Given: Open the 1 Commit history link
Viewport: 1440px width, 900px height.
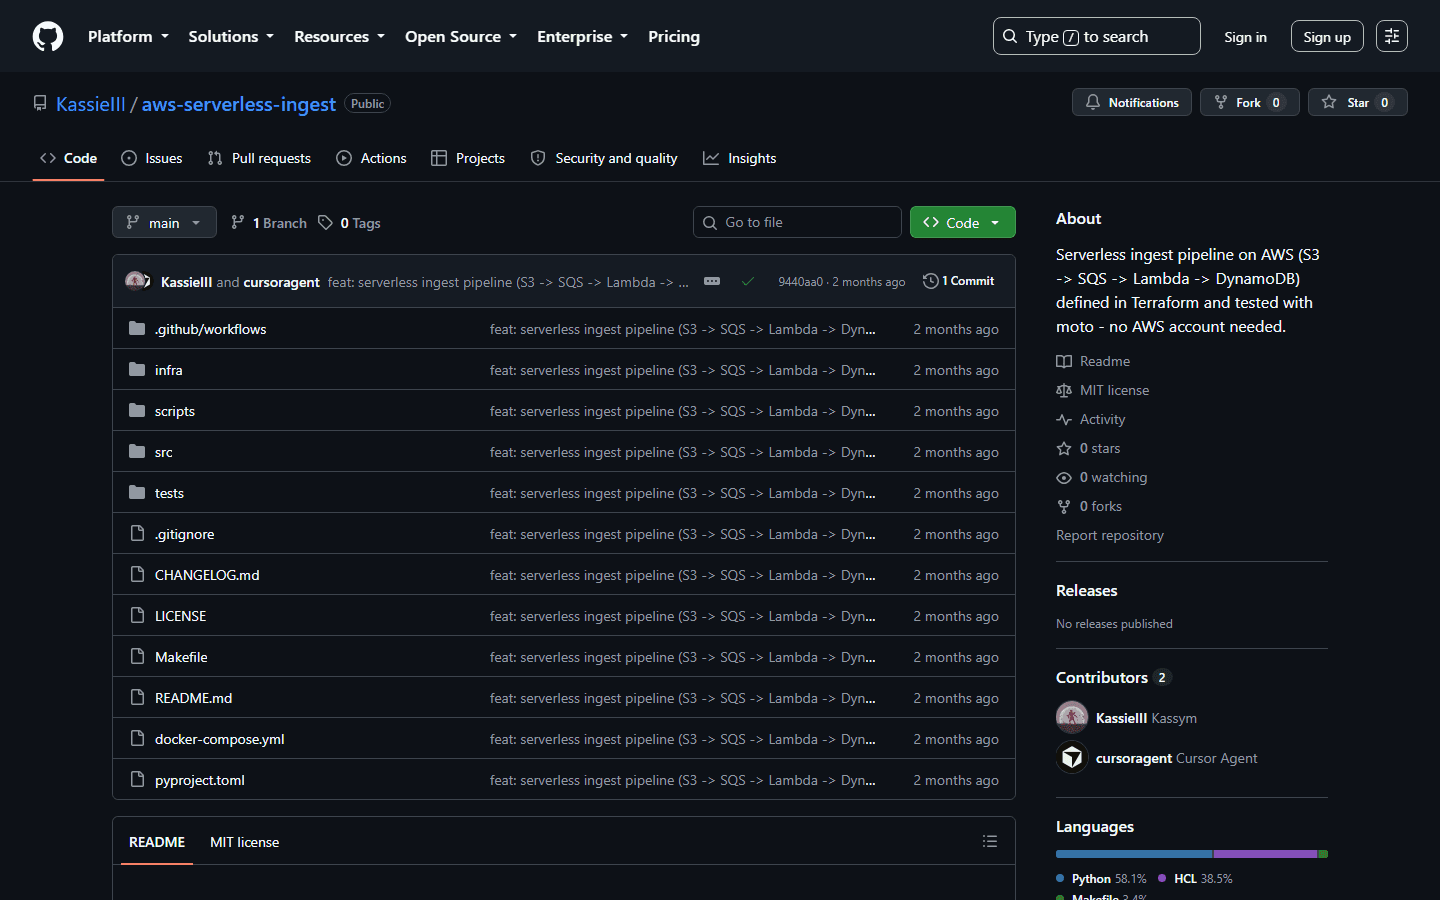Looking at the screenshot, I should coord(959,281).
